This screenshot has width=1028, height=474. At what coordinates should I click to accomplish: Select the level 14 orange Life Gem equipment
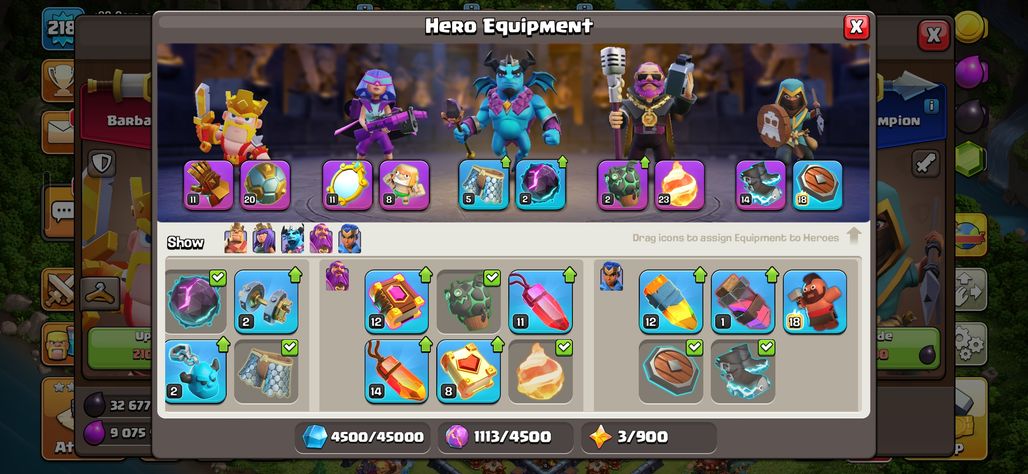click(x=397, y=371)
